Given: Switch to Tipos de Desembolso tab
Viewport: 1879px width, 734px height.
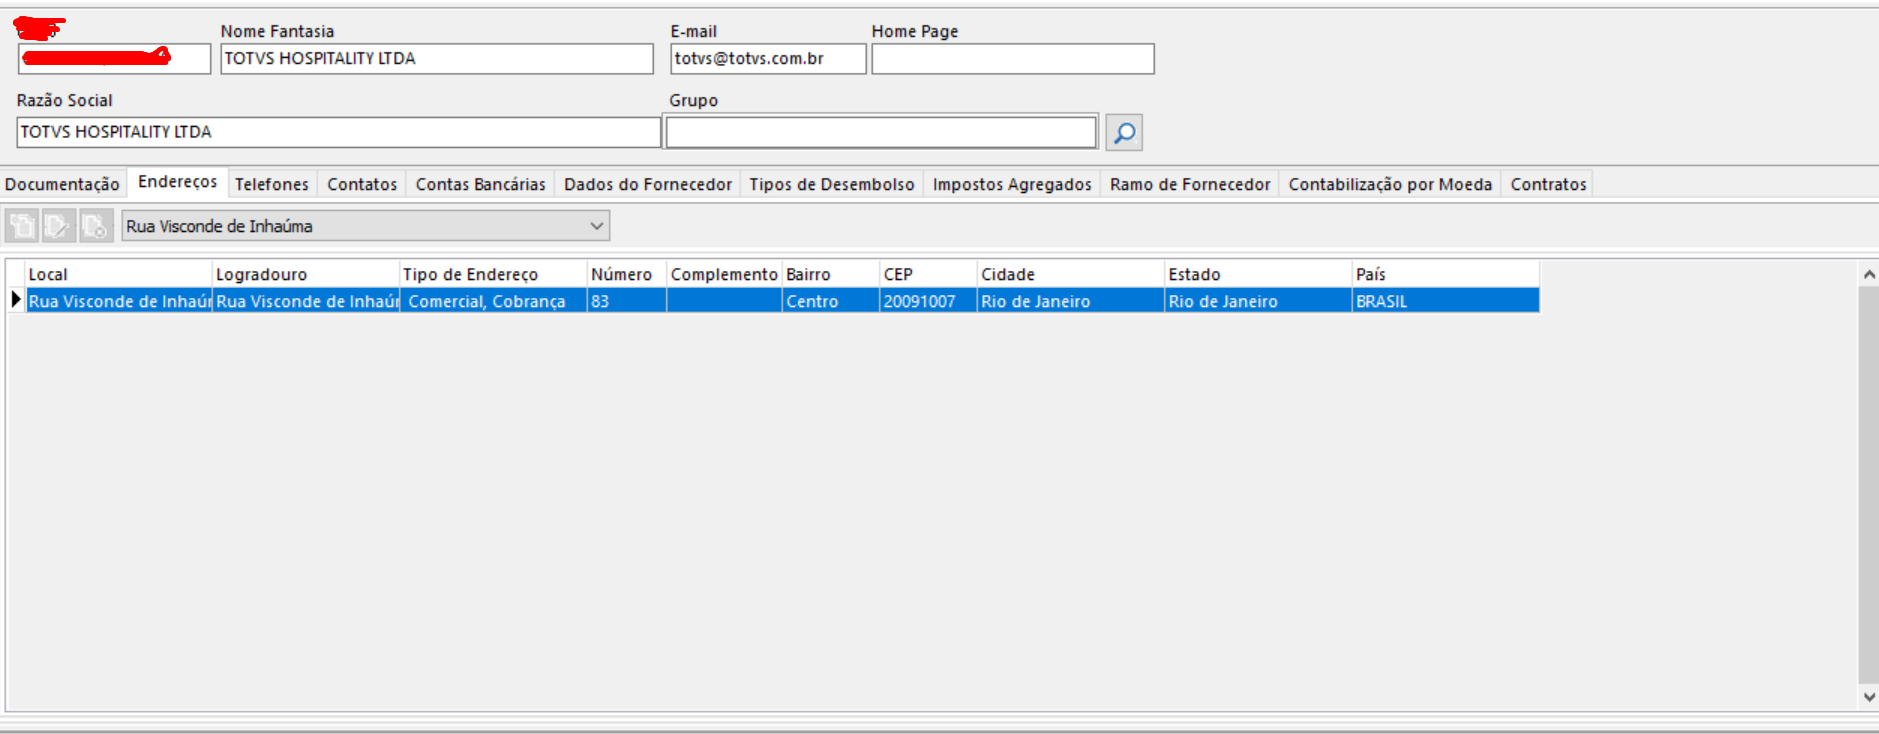Looking at the screenshot, I should [832, 184].
